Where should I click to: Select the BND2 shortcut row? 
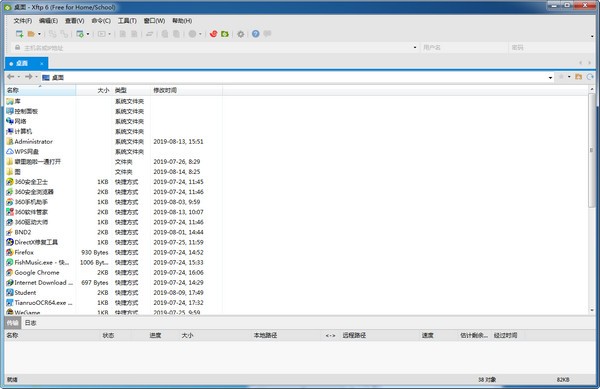click(x=114, y=232)
